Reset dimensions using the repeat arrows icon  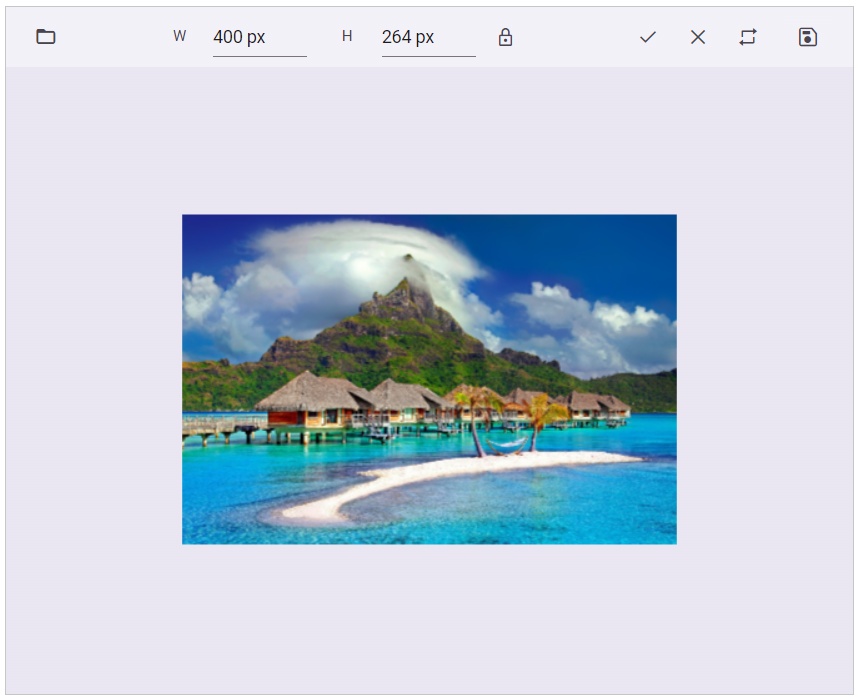[x=747, y=36]
